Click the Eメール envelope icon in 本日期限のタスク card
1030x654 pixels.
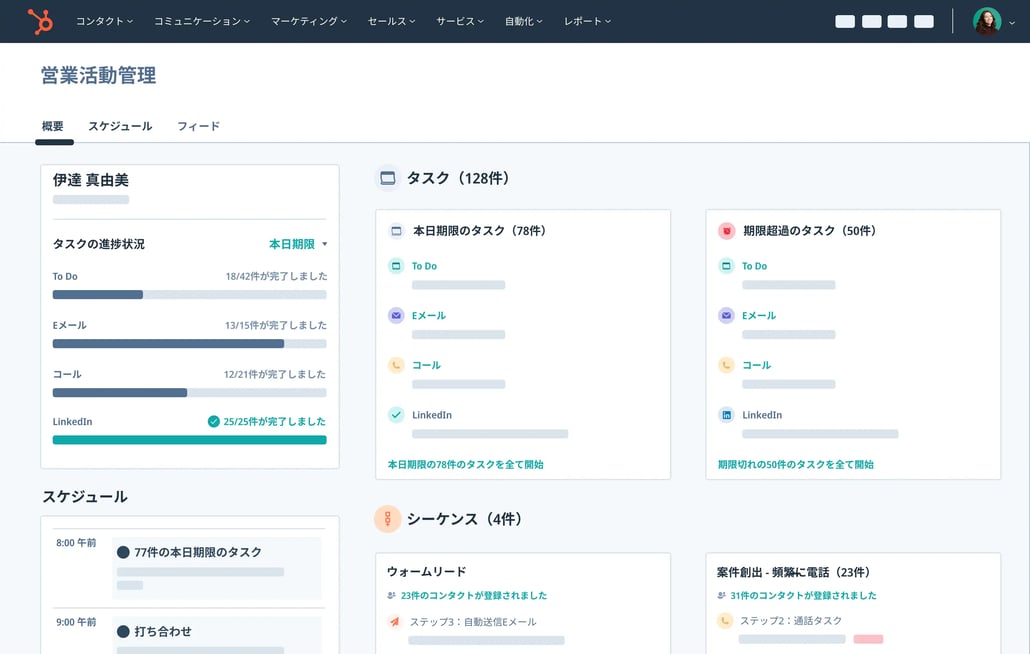point(396,316)
